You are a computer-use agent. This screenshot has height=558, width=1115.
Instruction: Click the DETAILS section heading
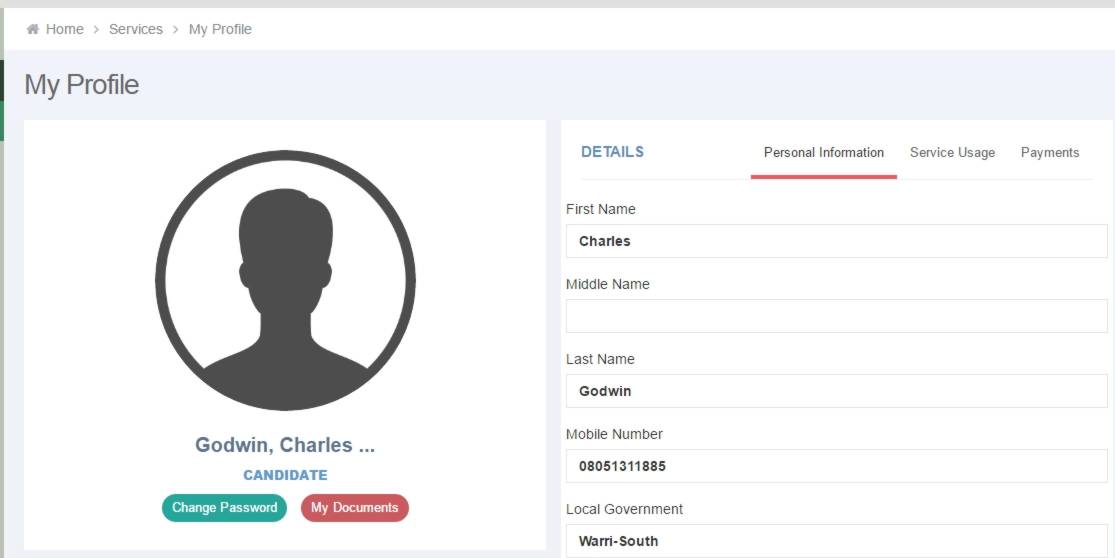[612, 151]
